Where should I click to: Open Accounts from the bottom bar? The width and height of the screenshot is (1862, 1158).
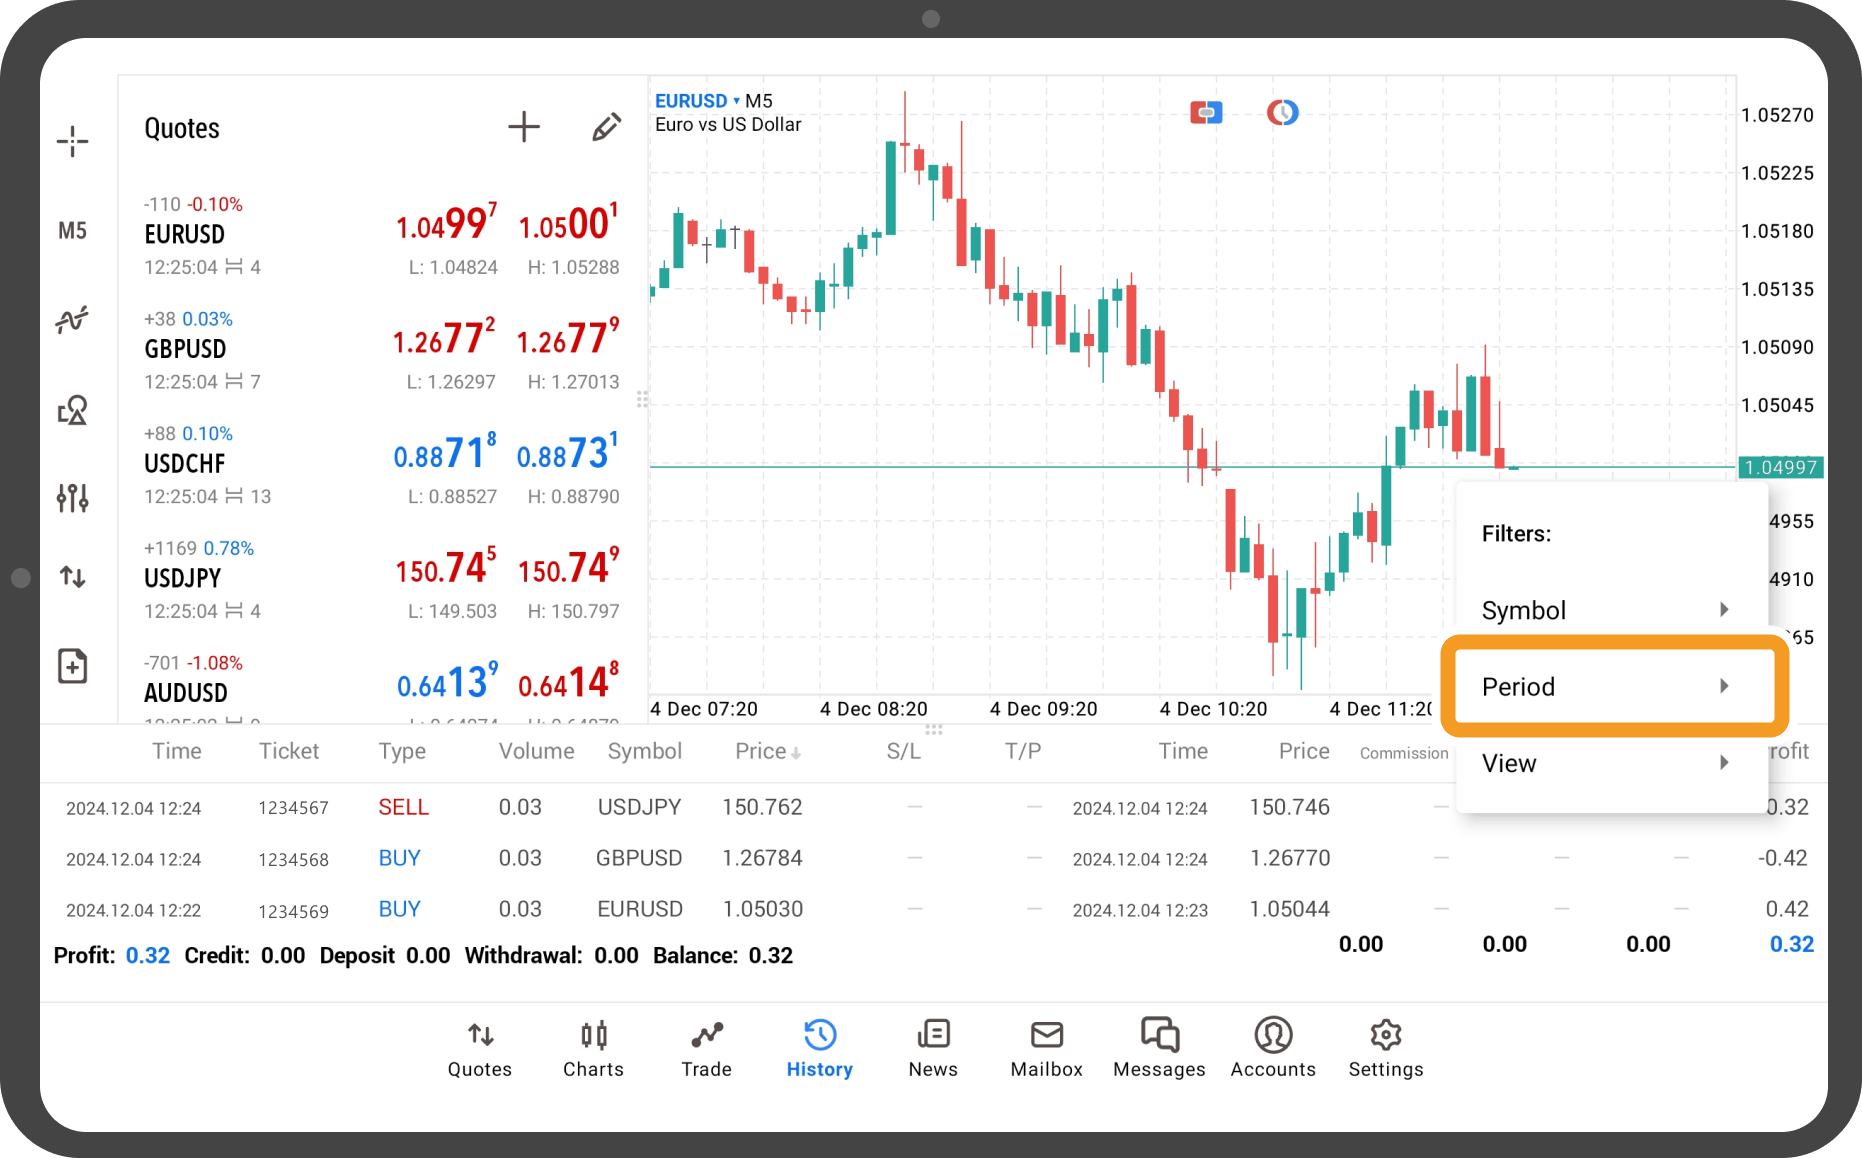[1272, 1047]
